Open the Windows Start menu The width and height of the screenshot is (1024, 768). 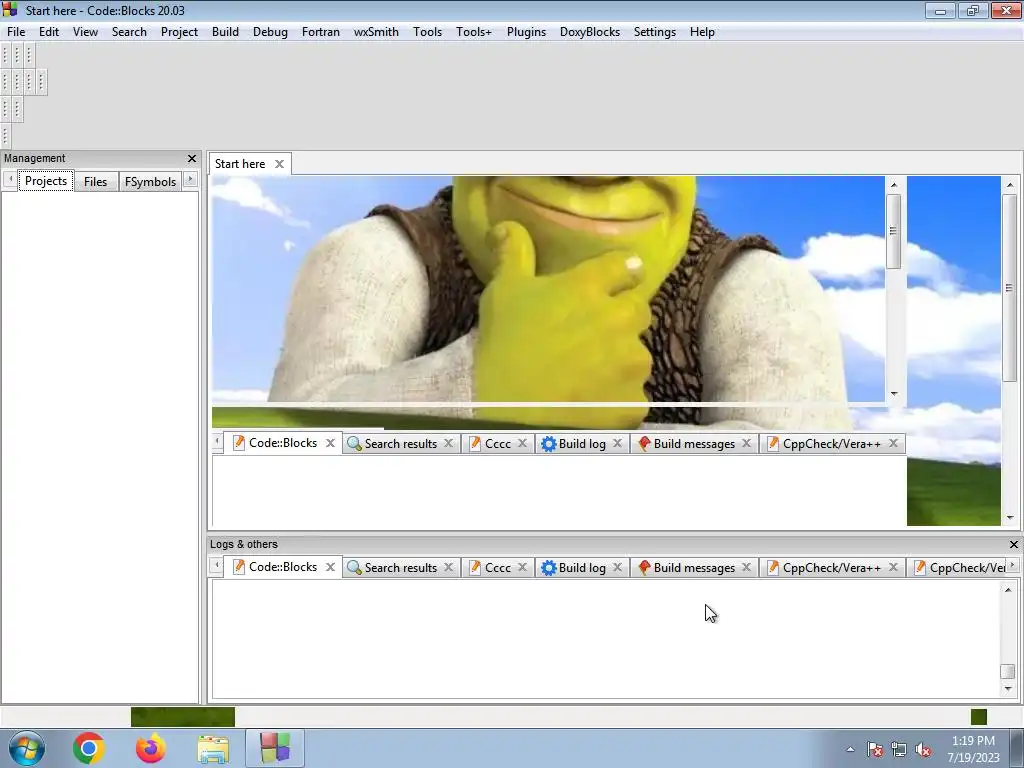point(27,748)
